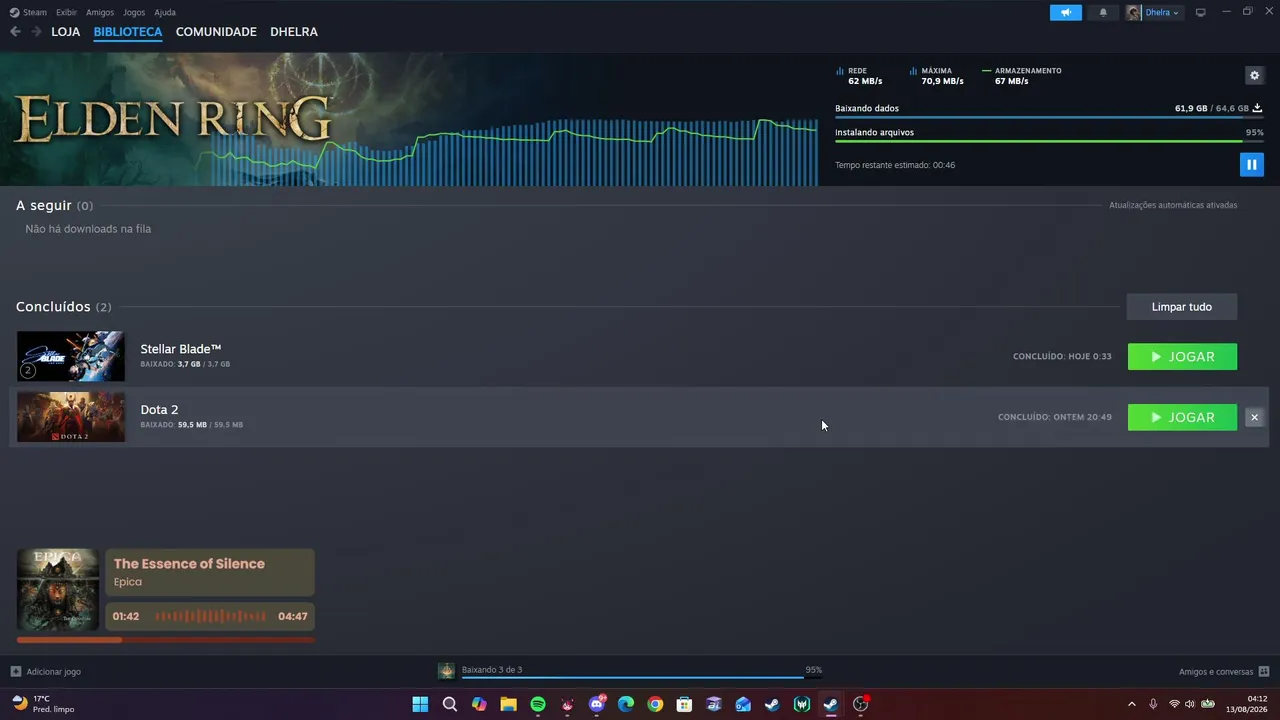Open the Stellar Blade thumbnail
This screenshot has height=720, width=1280.
pos(71,356)
